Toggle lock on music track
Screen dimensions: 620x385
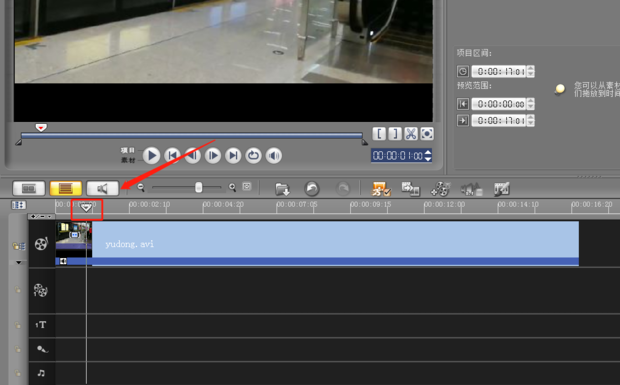(18, 373)
